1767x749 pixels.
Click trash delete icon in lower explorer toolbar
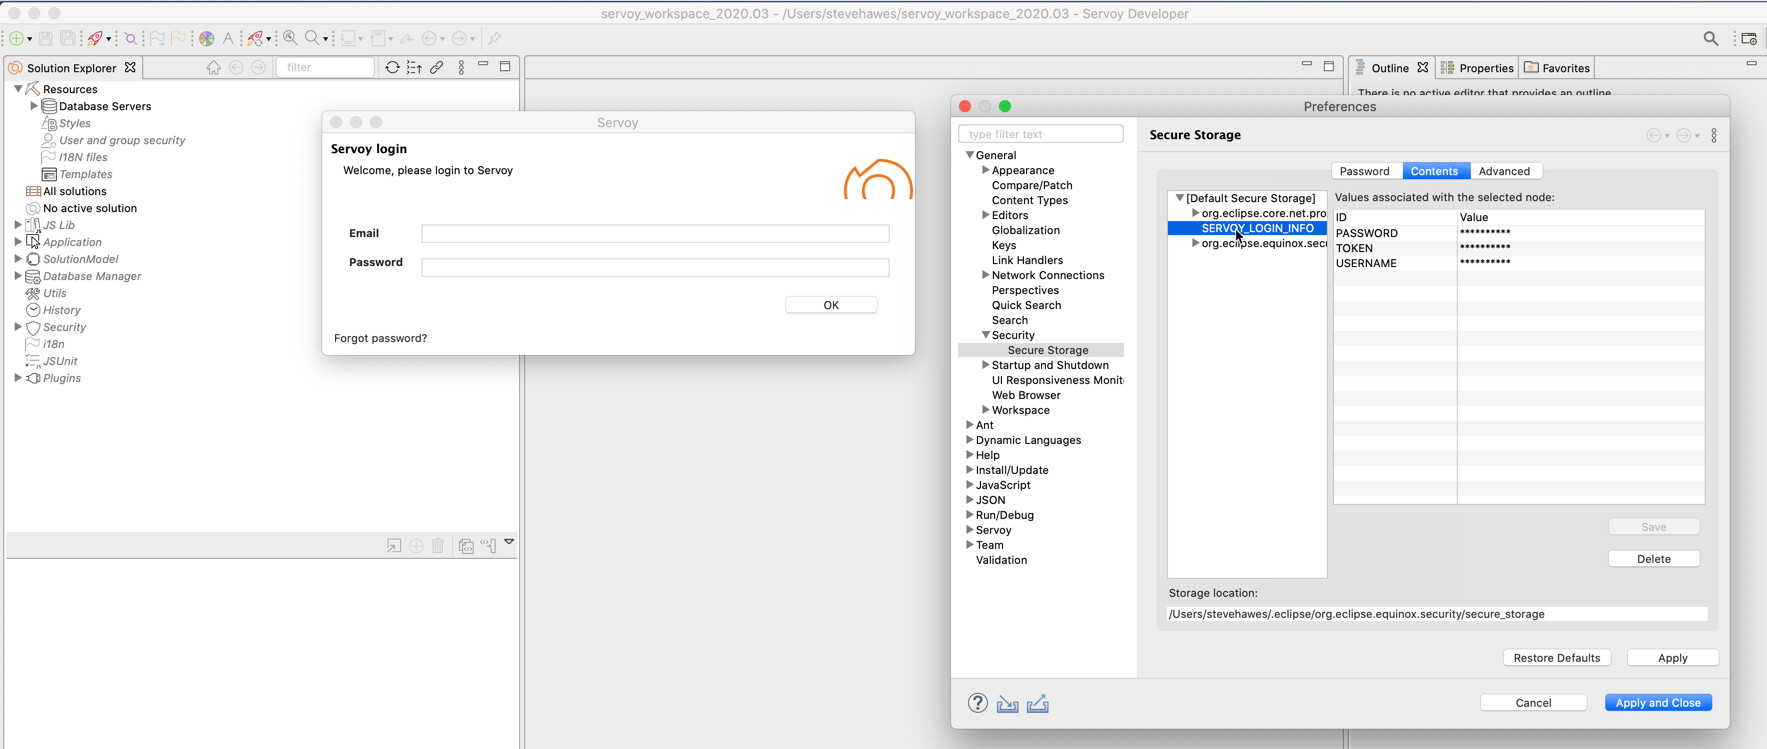pos(438,545)
